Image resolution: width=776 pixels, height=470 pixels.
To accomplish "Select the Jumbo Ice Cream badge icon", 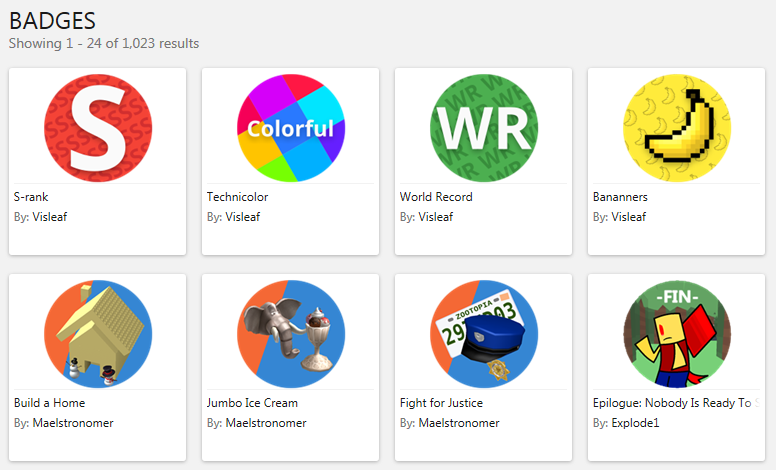I will pos(290,333).
